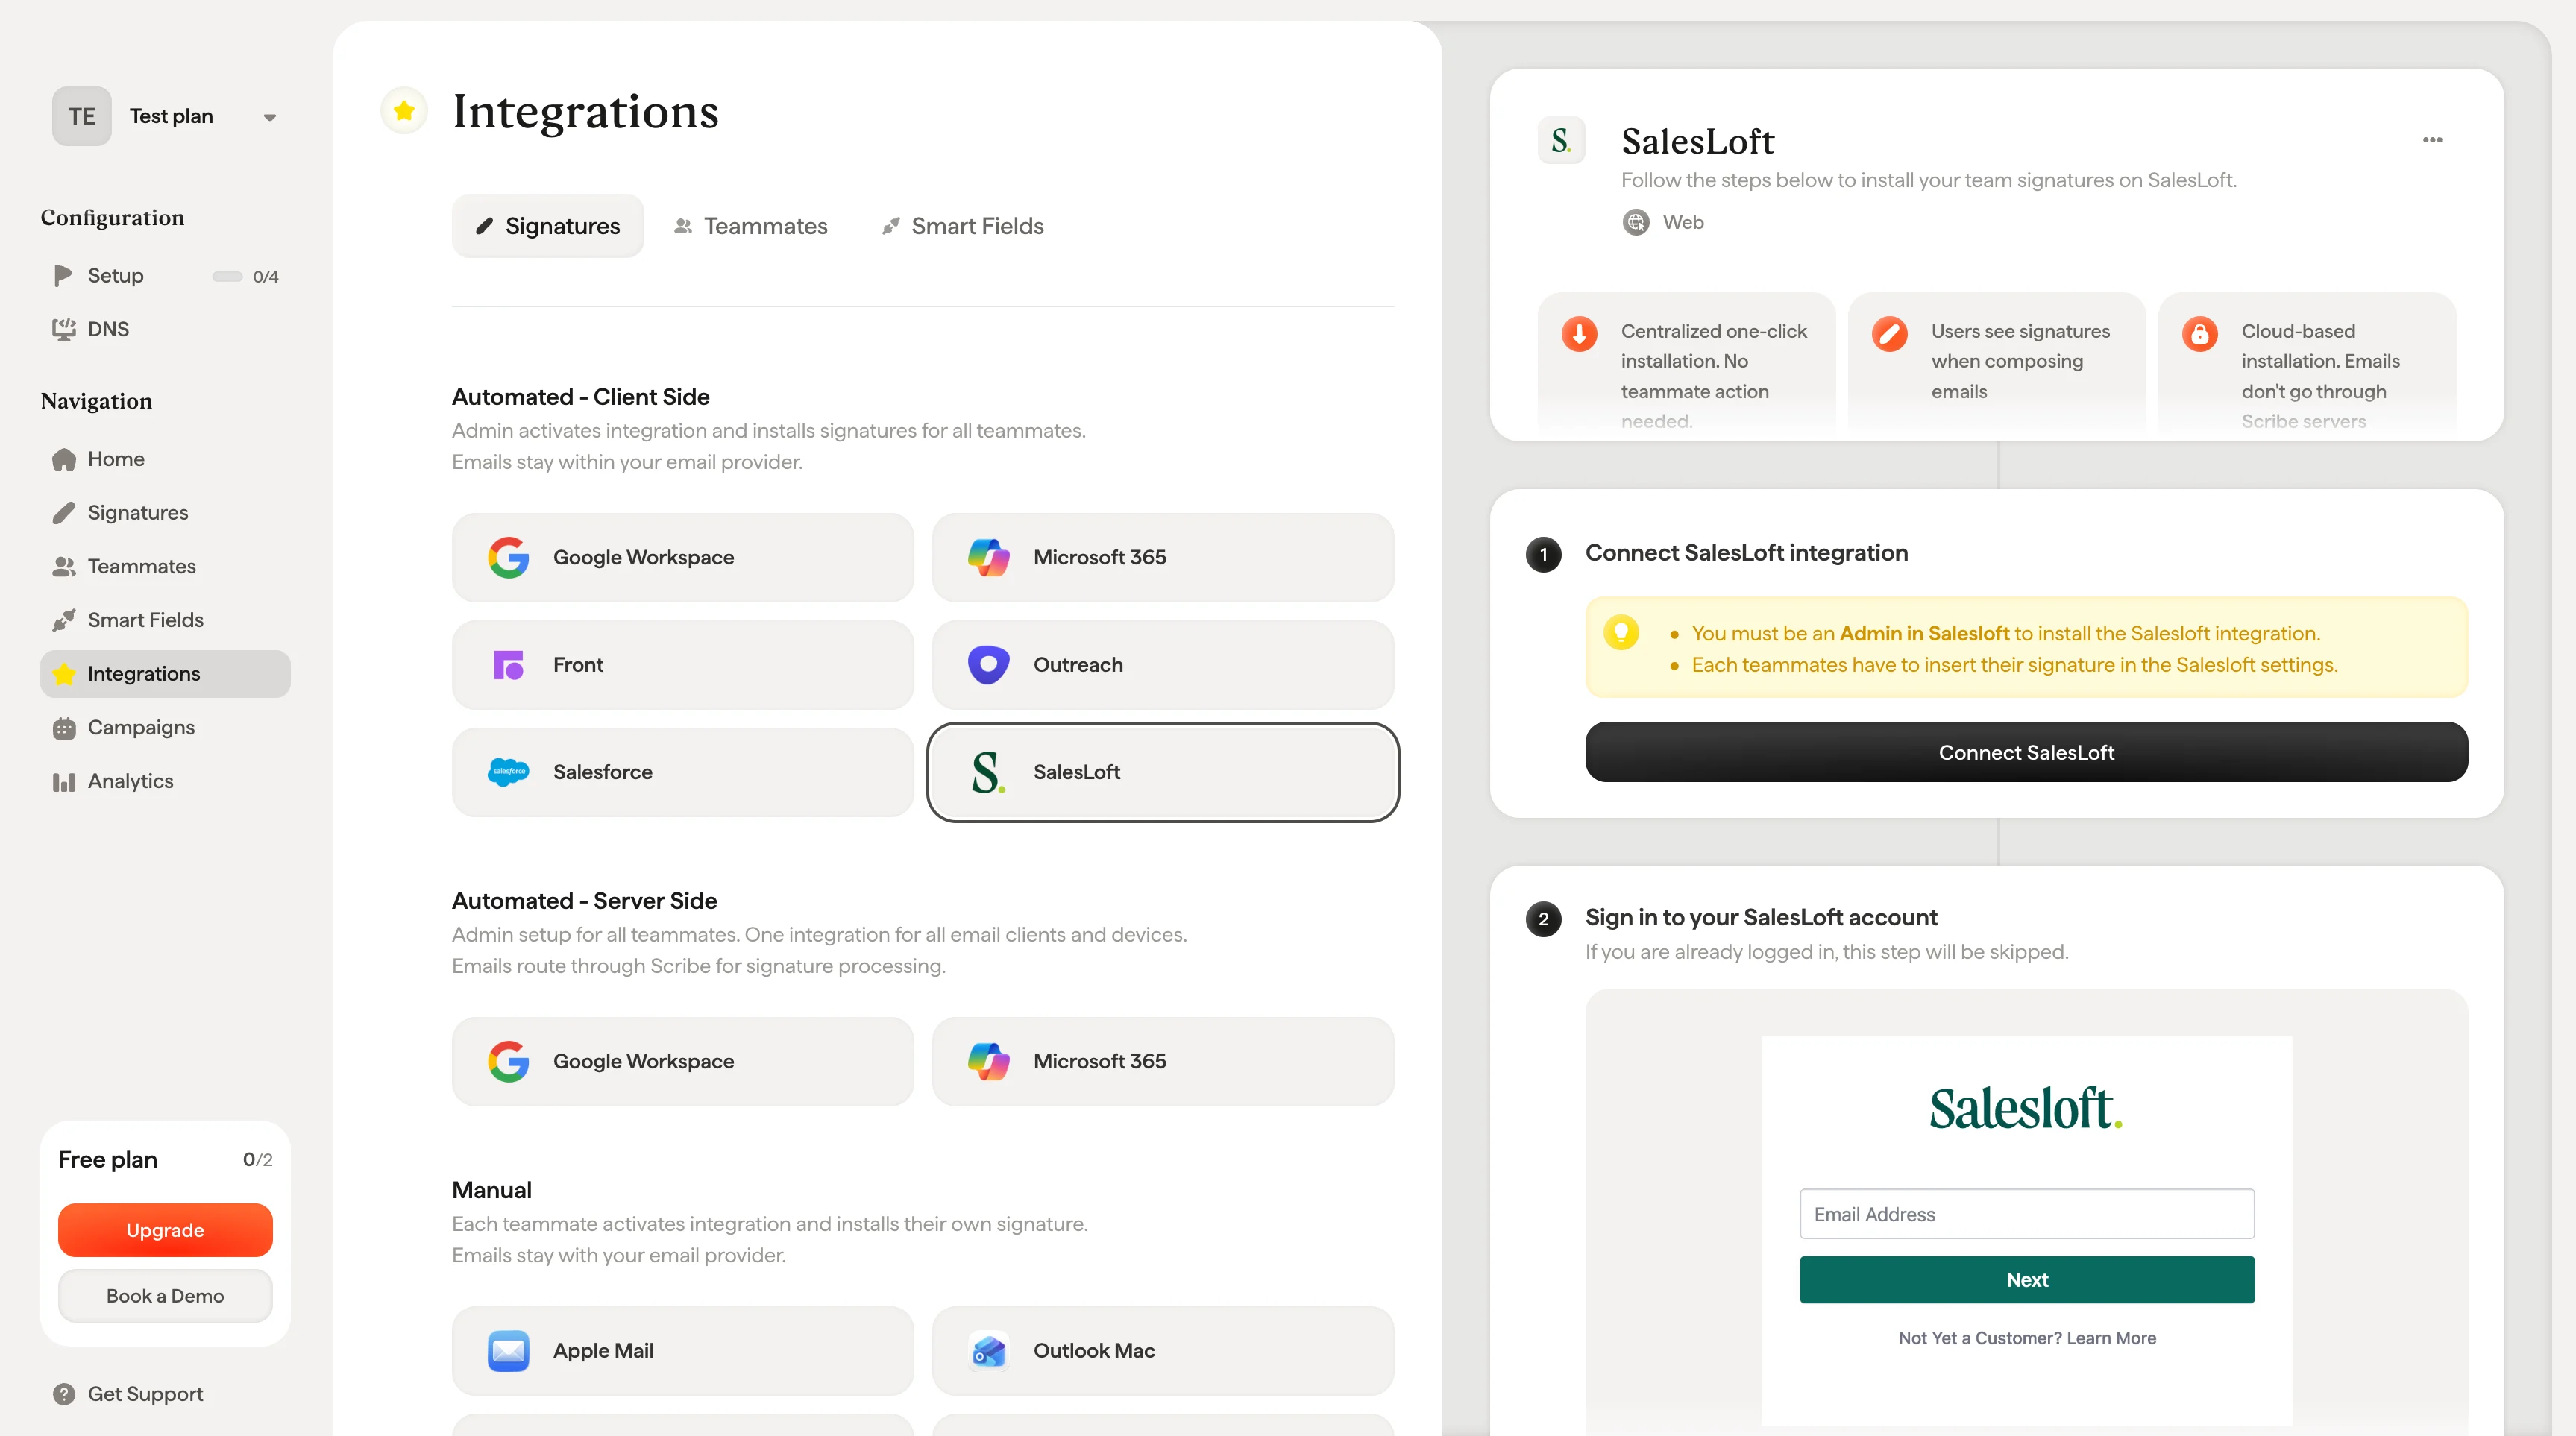Open the SalesLoft panel more options menu
The image size is (2576, 1436).
[x=2432, y=140]
